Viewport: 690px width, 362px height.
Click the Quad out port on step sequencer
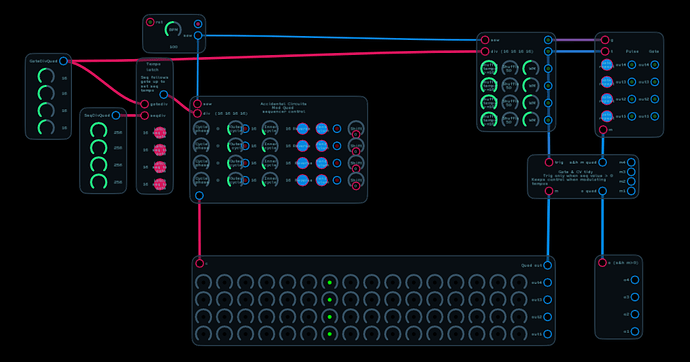click(547, 265)
